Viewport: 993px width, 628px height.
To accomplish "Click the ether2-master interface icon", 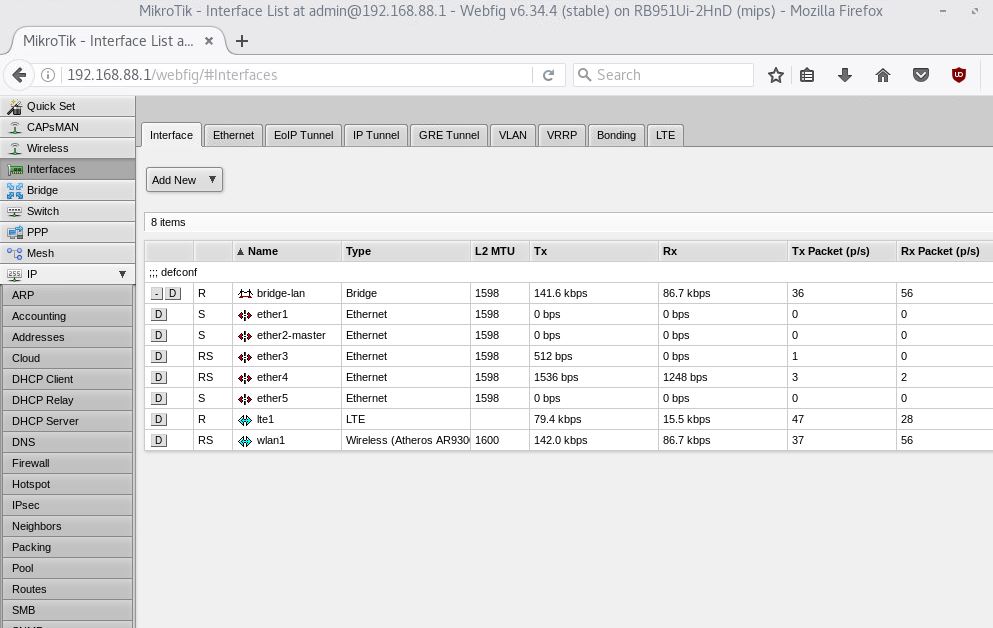I will 245,336.
